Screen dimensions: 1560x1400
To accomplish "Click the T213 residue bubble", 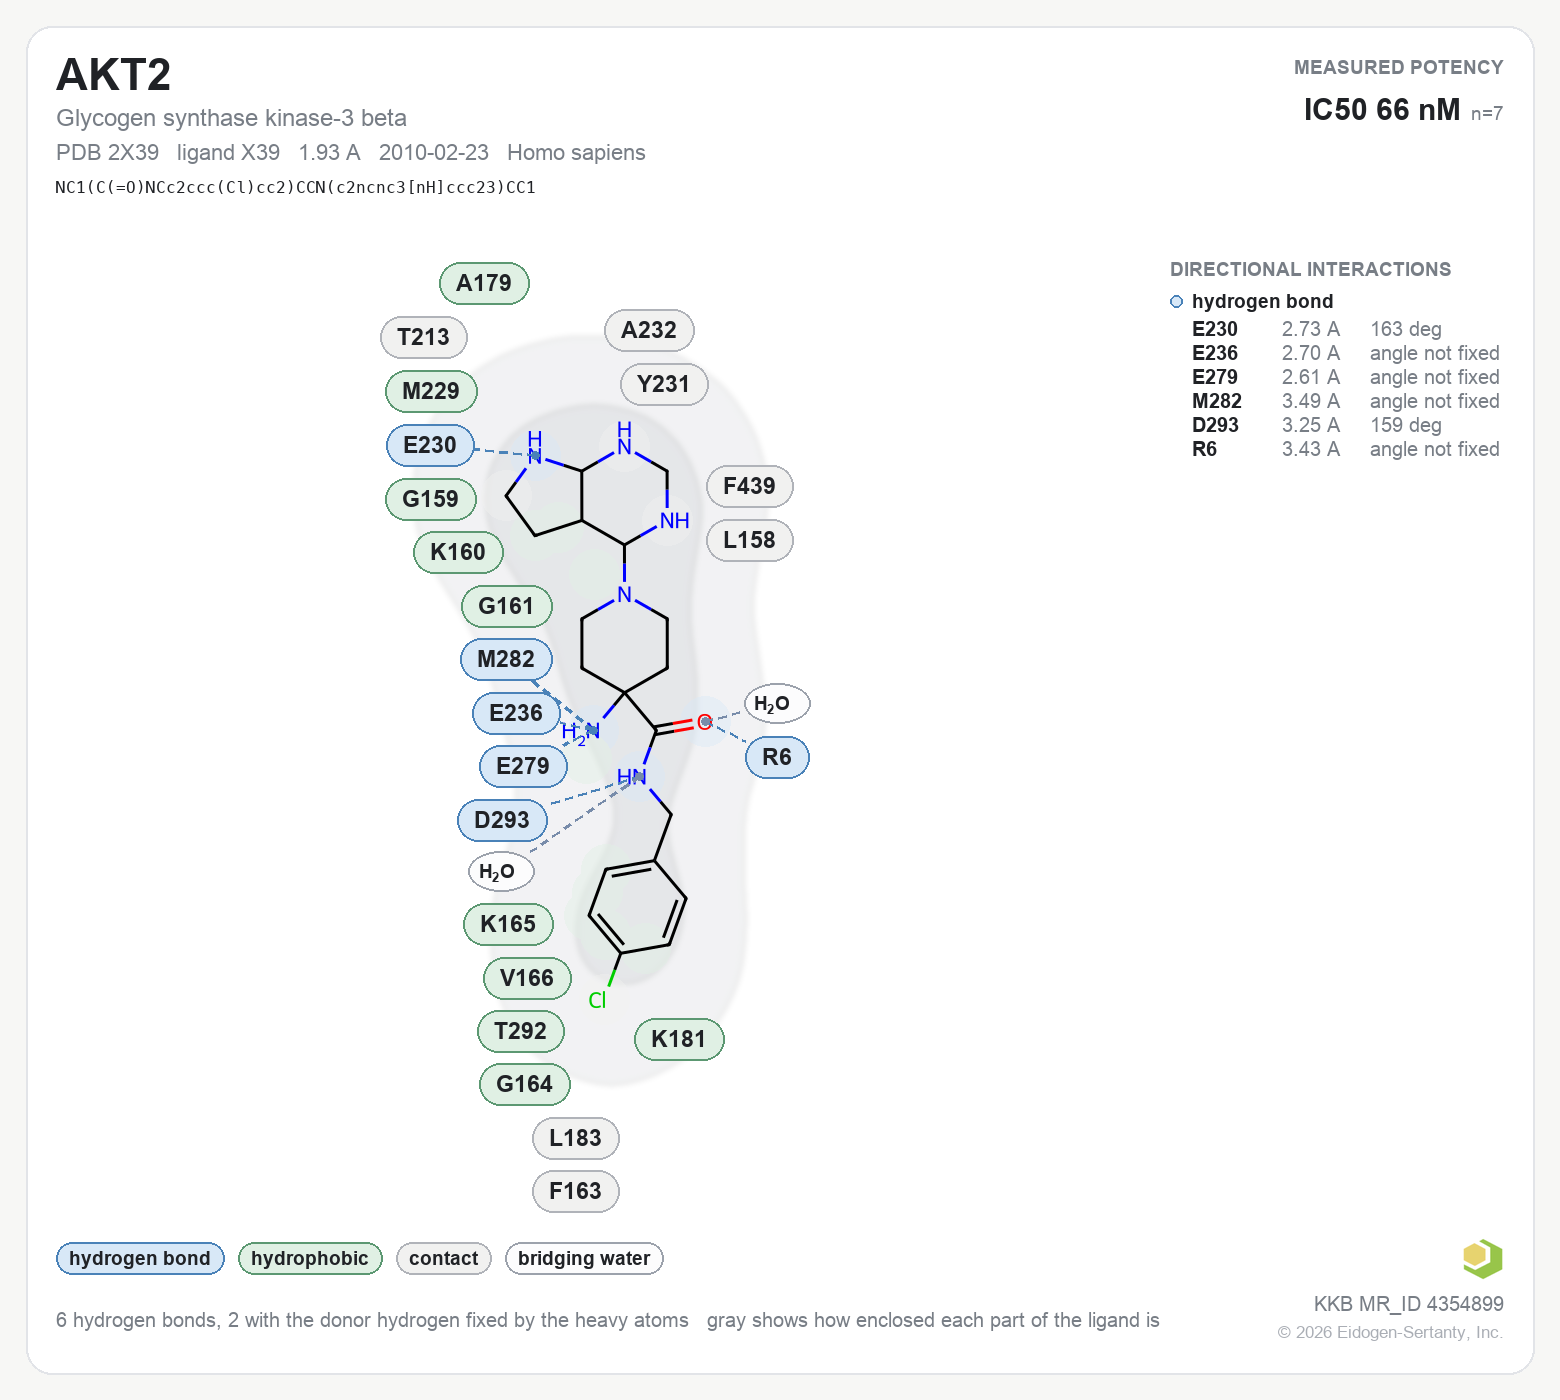I will point(424,337).
